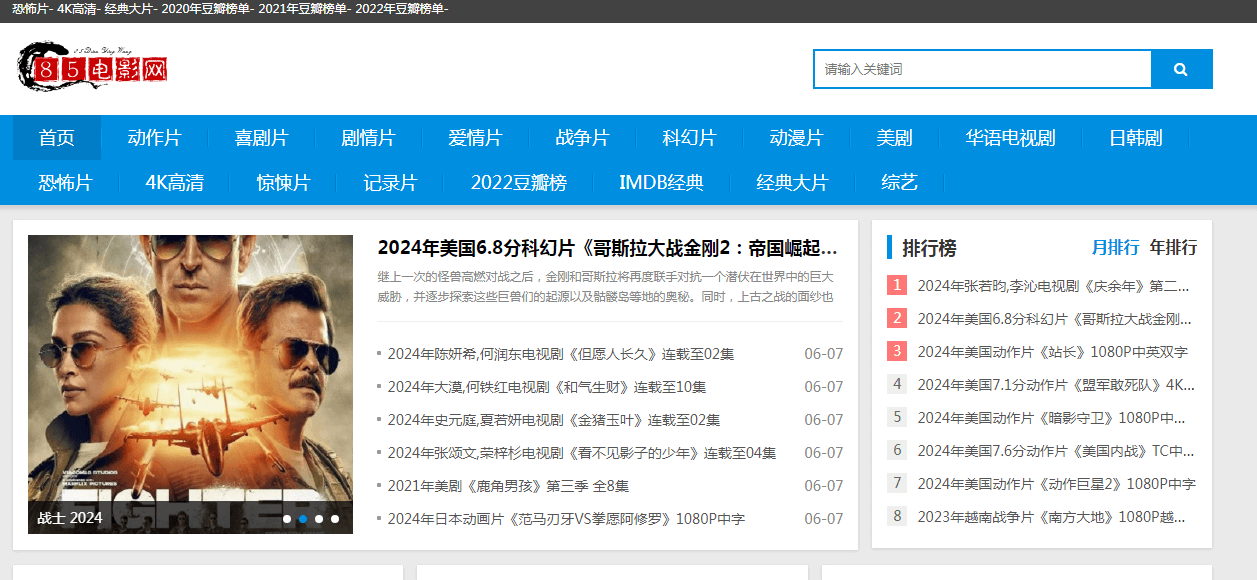This screenshot has height=580, width=1257.
Task: Select the first carousel dot indicator
Action: pos(287,519)
